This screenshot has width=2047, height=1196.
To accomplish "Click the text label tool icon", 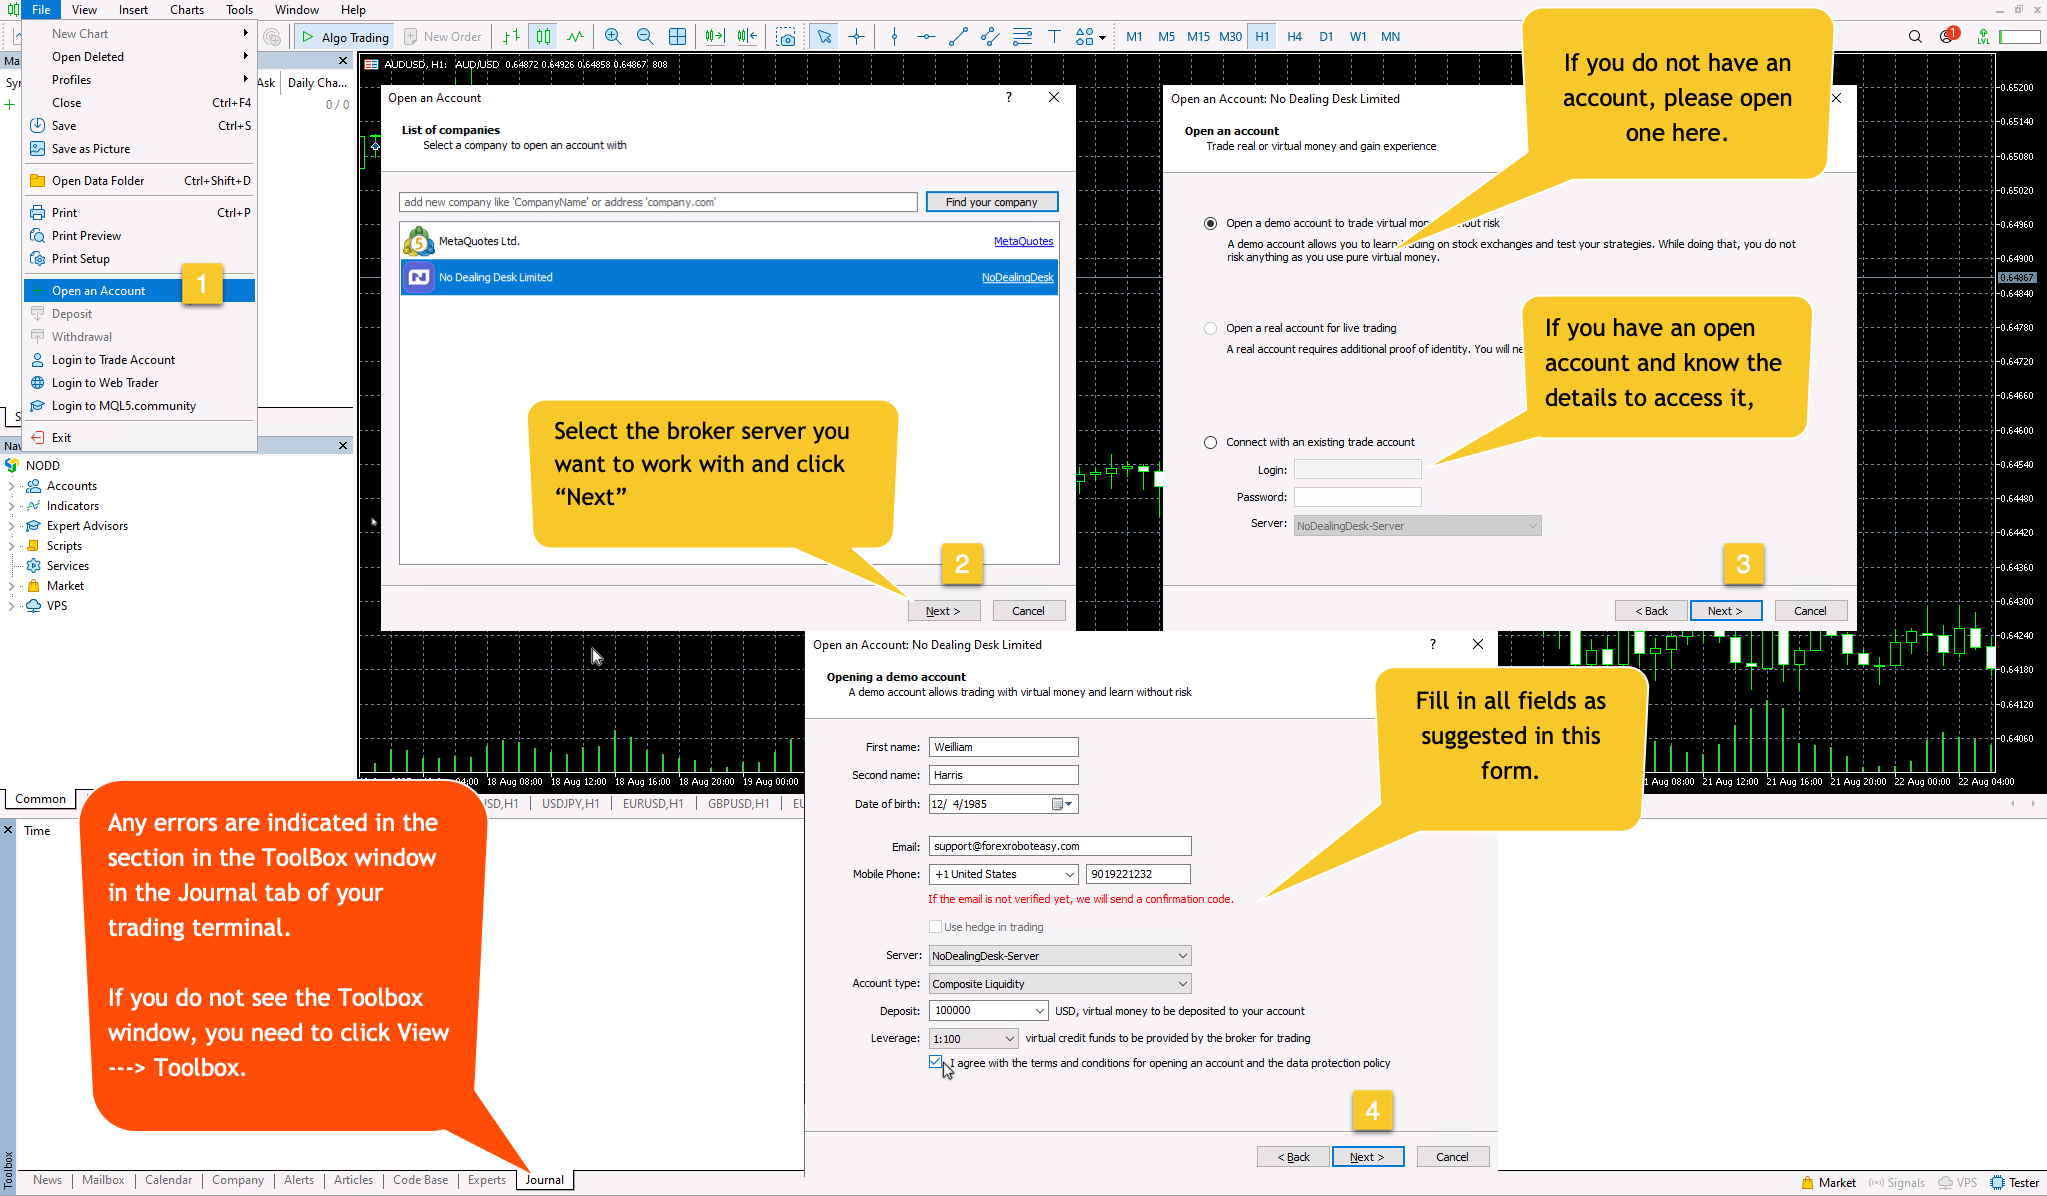I will click(x=1054, y=37).
